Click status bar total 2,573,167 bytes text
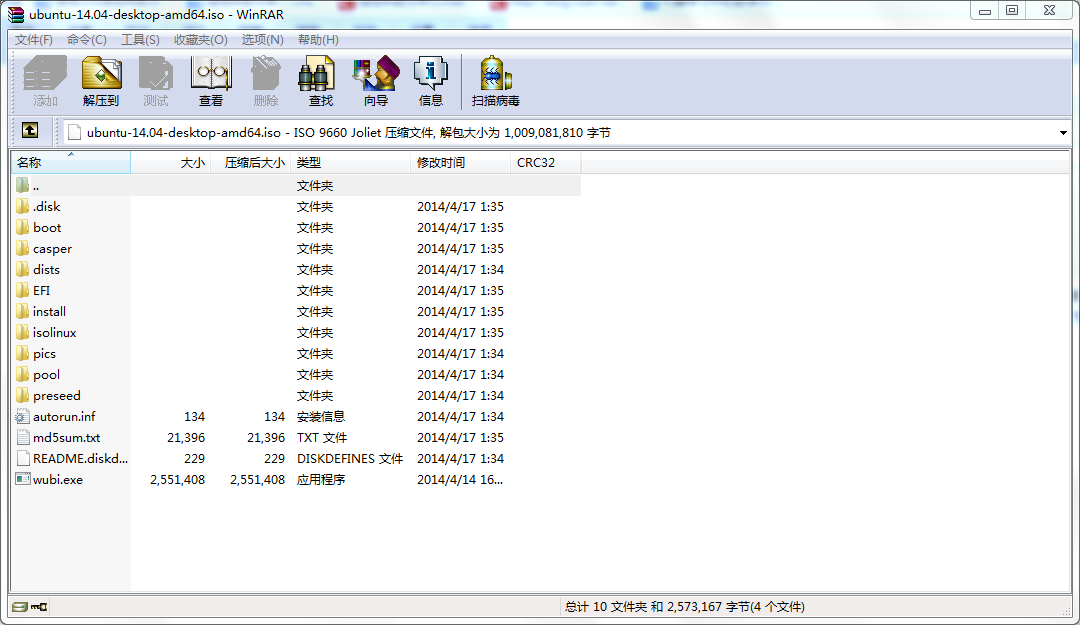 (x=685, y=607)
